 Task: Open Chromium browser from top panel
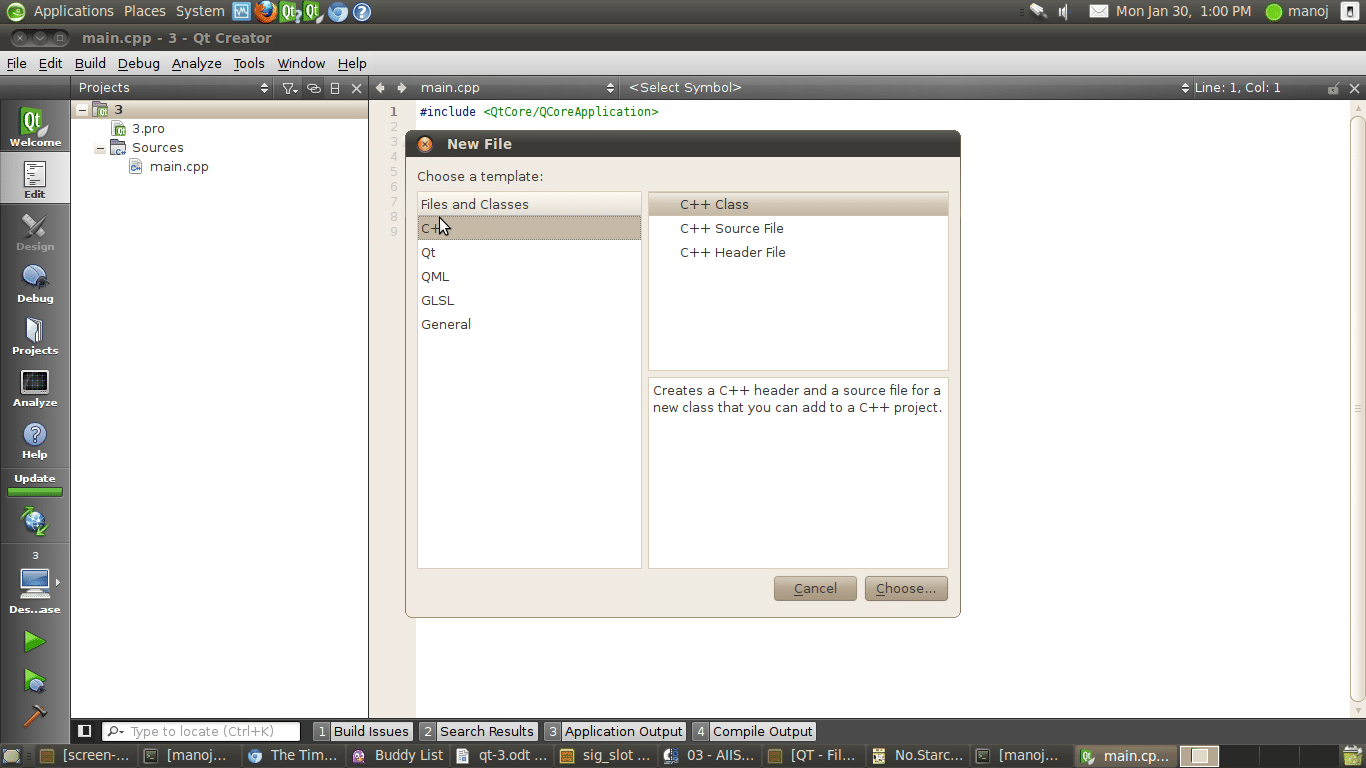pos(338,12)
